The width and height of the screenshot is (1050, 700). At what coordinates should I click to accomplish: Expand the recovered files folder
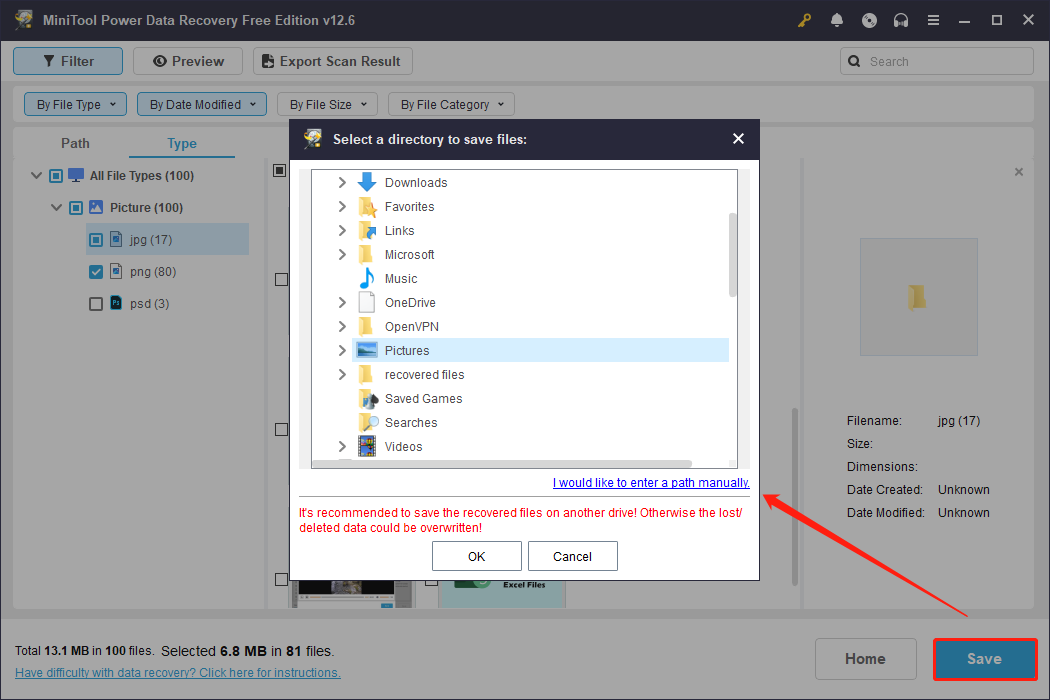pos(342,374)
